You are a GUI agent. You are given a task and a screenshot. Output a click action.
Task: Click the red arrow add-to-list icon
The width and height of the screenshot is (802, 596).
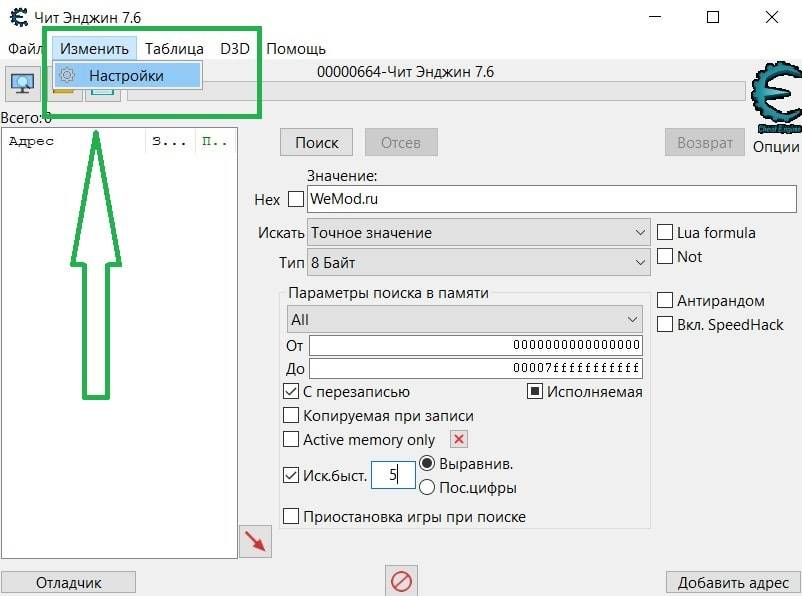(x=256, y=541)
